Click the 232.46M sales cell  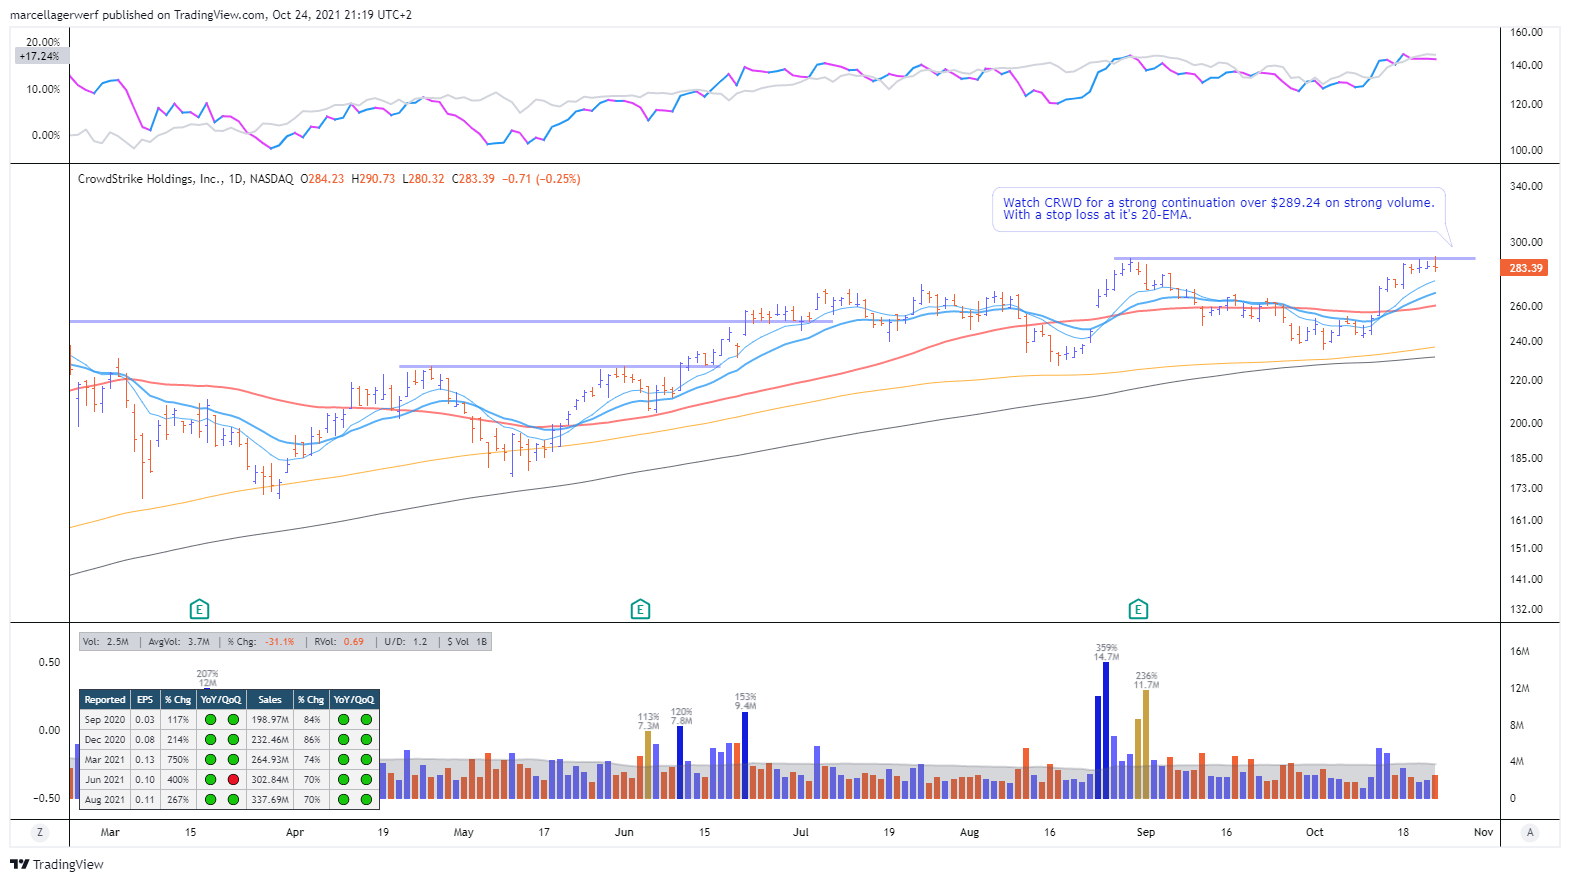(x=270, y=740)
